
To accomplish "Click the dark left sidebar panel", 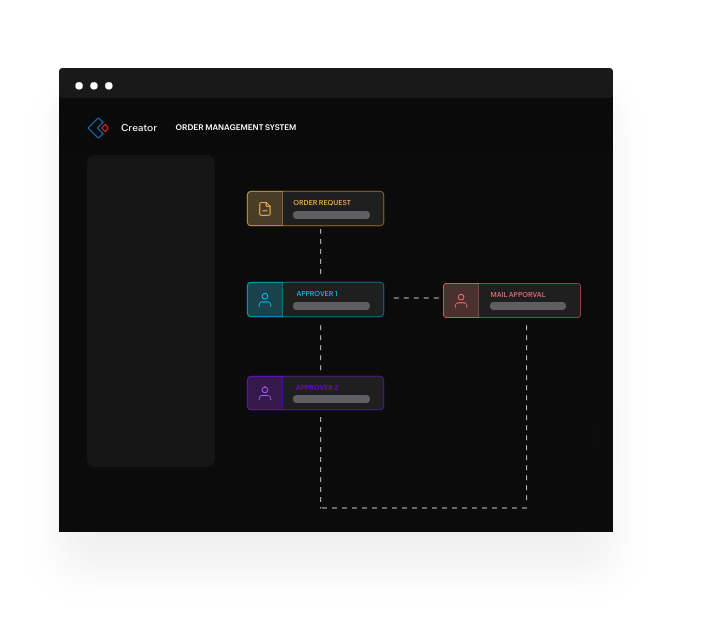I will (x=151, y=311).
